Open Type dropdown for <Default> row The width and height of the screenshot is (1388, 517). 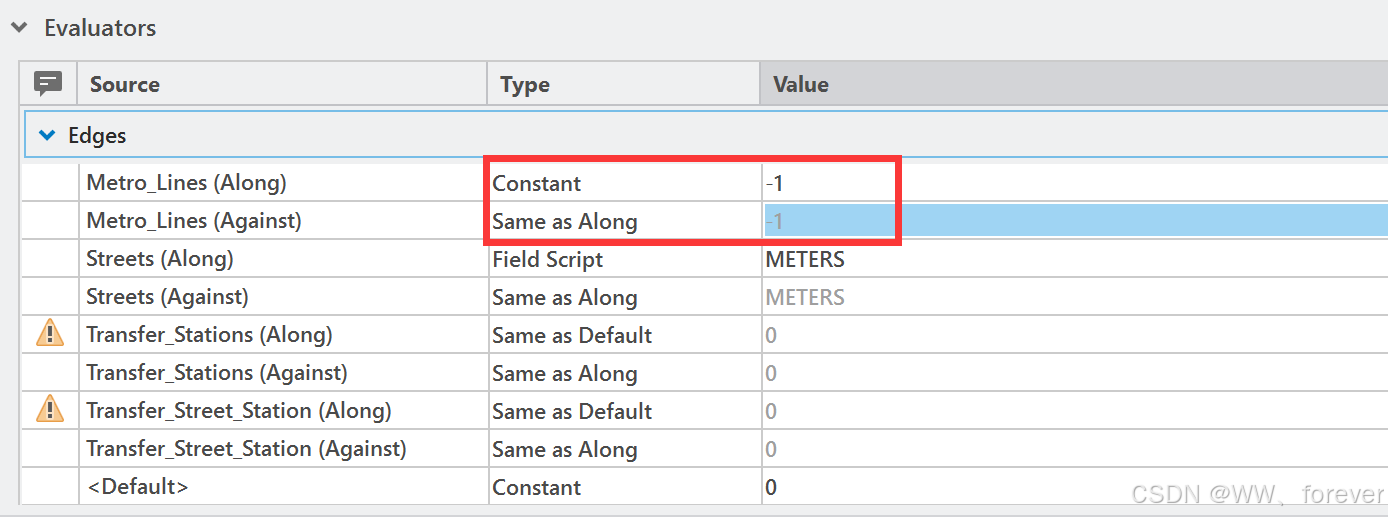pos(624,487)
